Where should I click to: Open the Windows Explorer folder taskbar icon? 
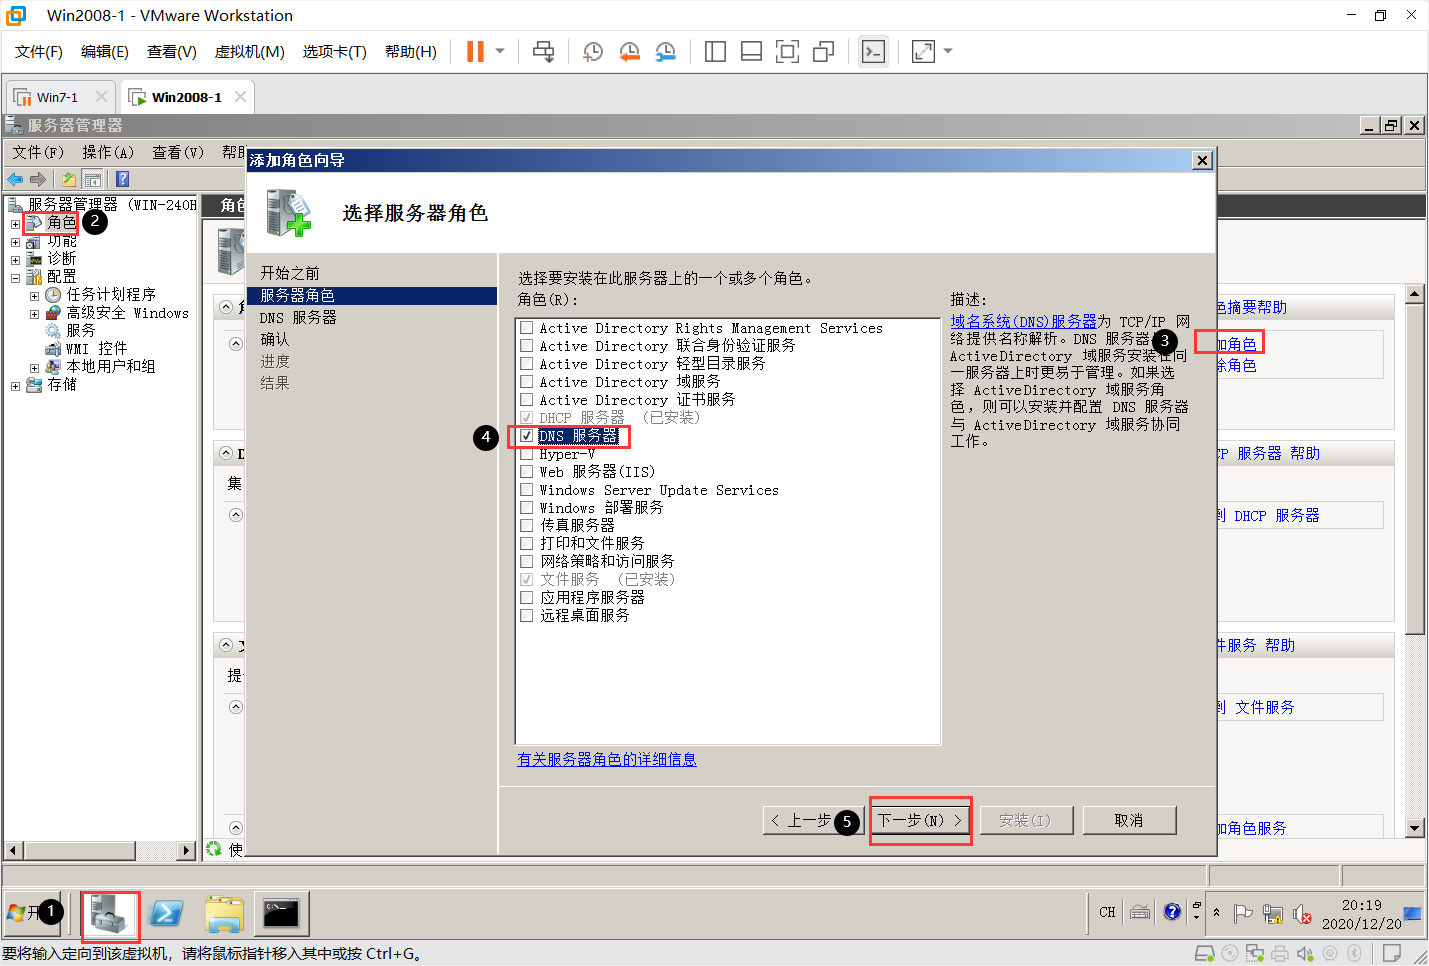224,914
